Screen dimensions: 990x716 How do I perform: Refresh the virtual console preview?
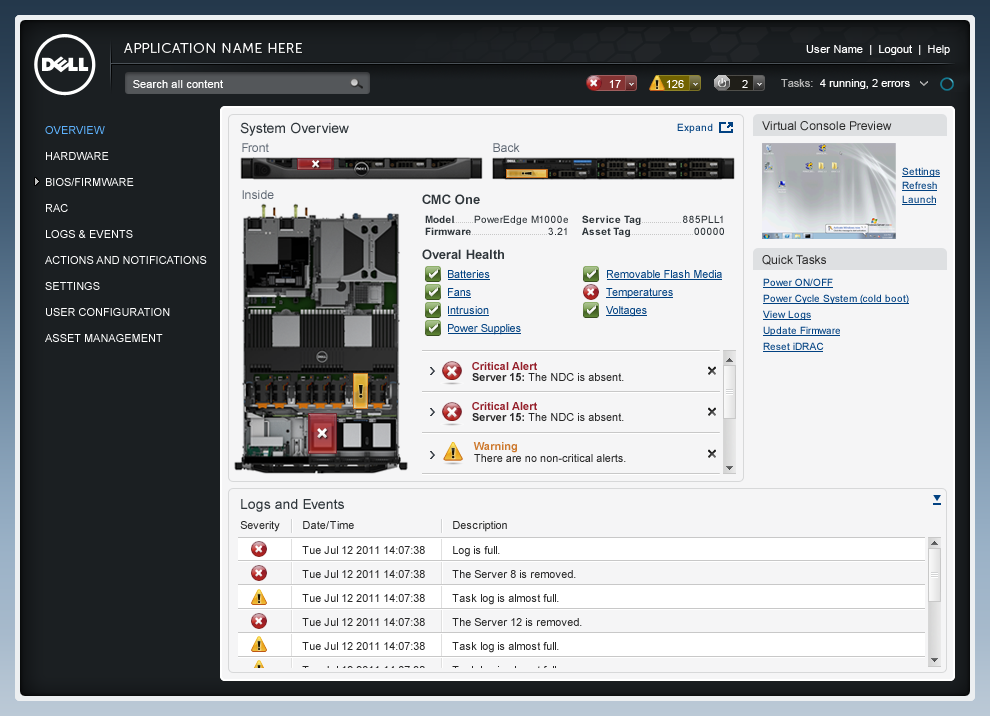919,186
